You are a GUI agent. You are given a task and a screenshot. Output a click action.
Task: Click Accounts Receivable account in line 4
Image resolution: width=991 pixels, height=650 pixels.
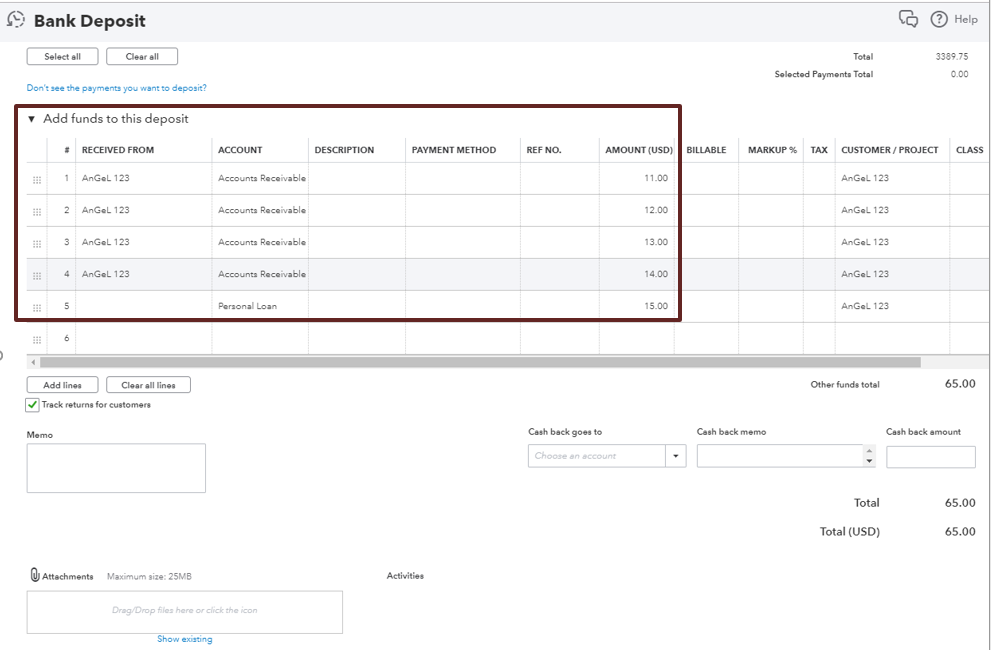[x=262, y=274]
